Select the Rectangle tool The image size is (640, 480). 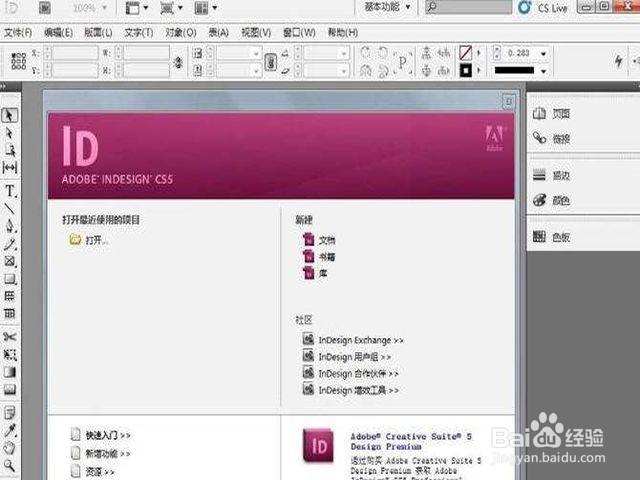[10, 279]
